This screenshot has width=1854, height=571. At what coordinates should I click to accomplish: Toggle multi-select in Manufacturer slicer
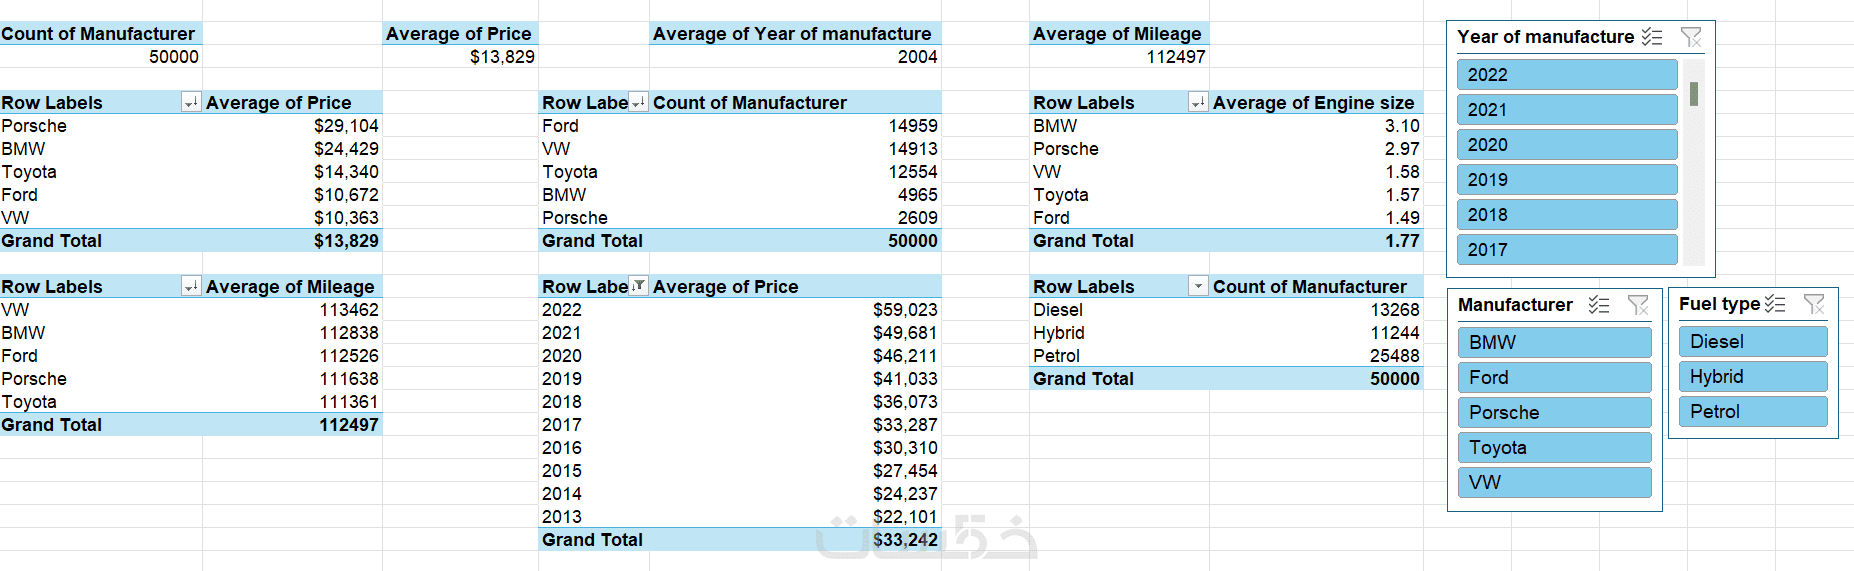point(1599,305)
